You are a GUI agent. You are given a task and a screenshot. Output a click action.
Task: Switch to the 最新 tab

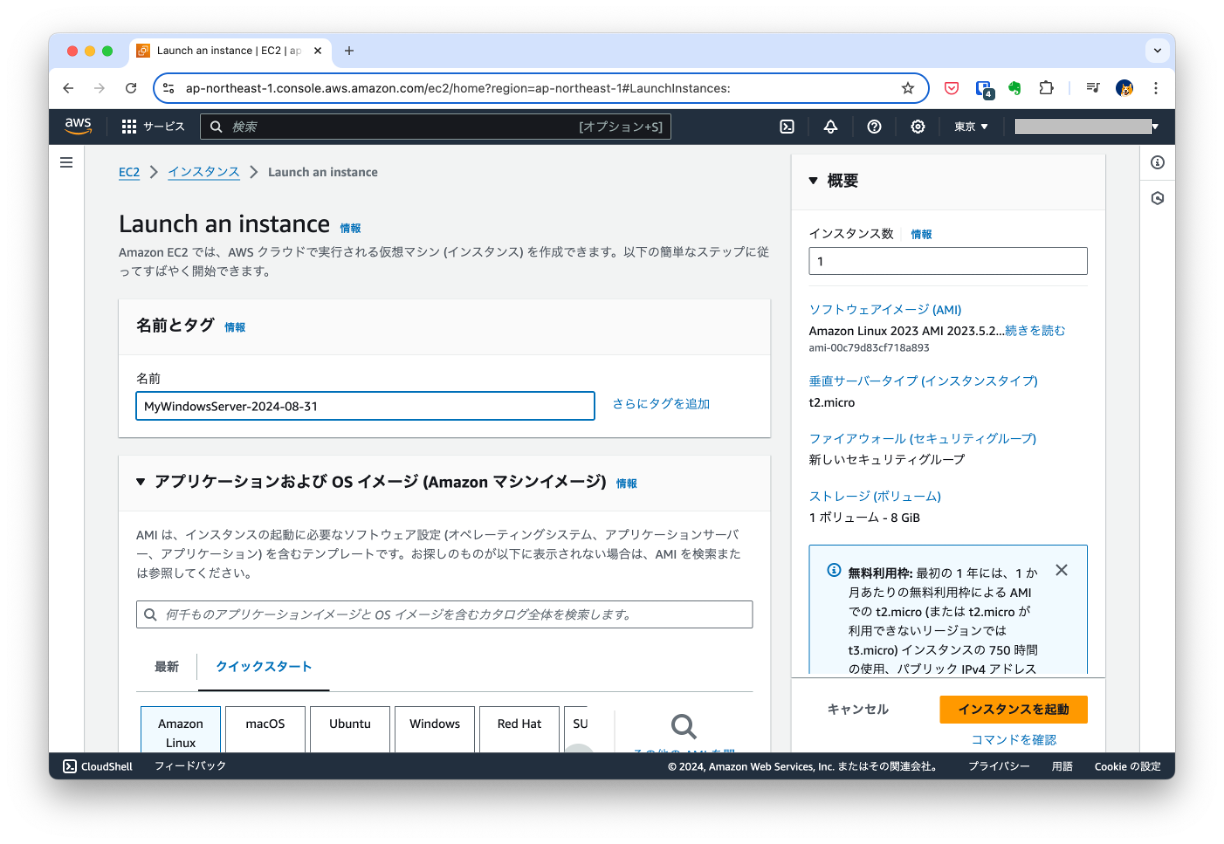166,667
